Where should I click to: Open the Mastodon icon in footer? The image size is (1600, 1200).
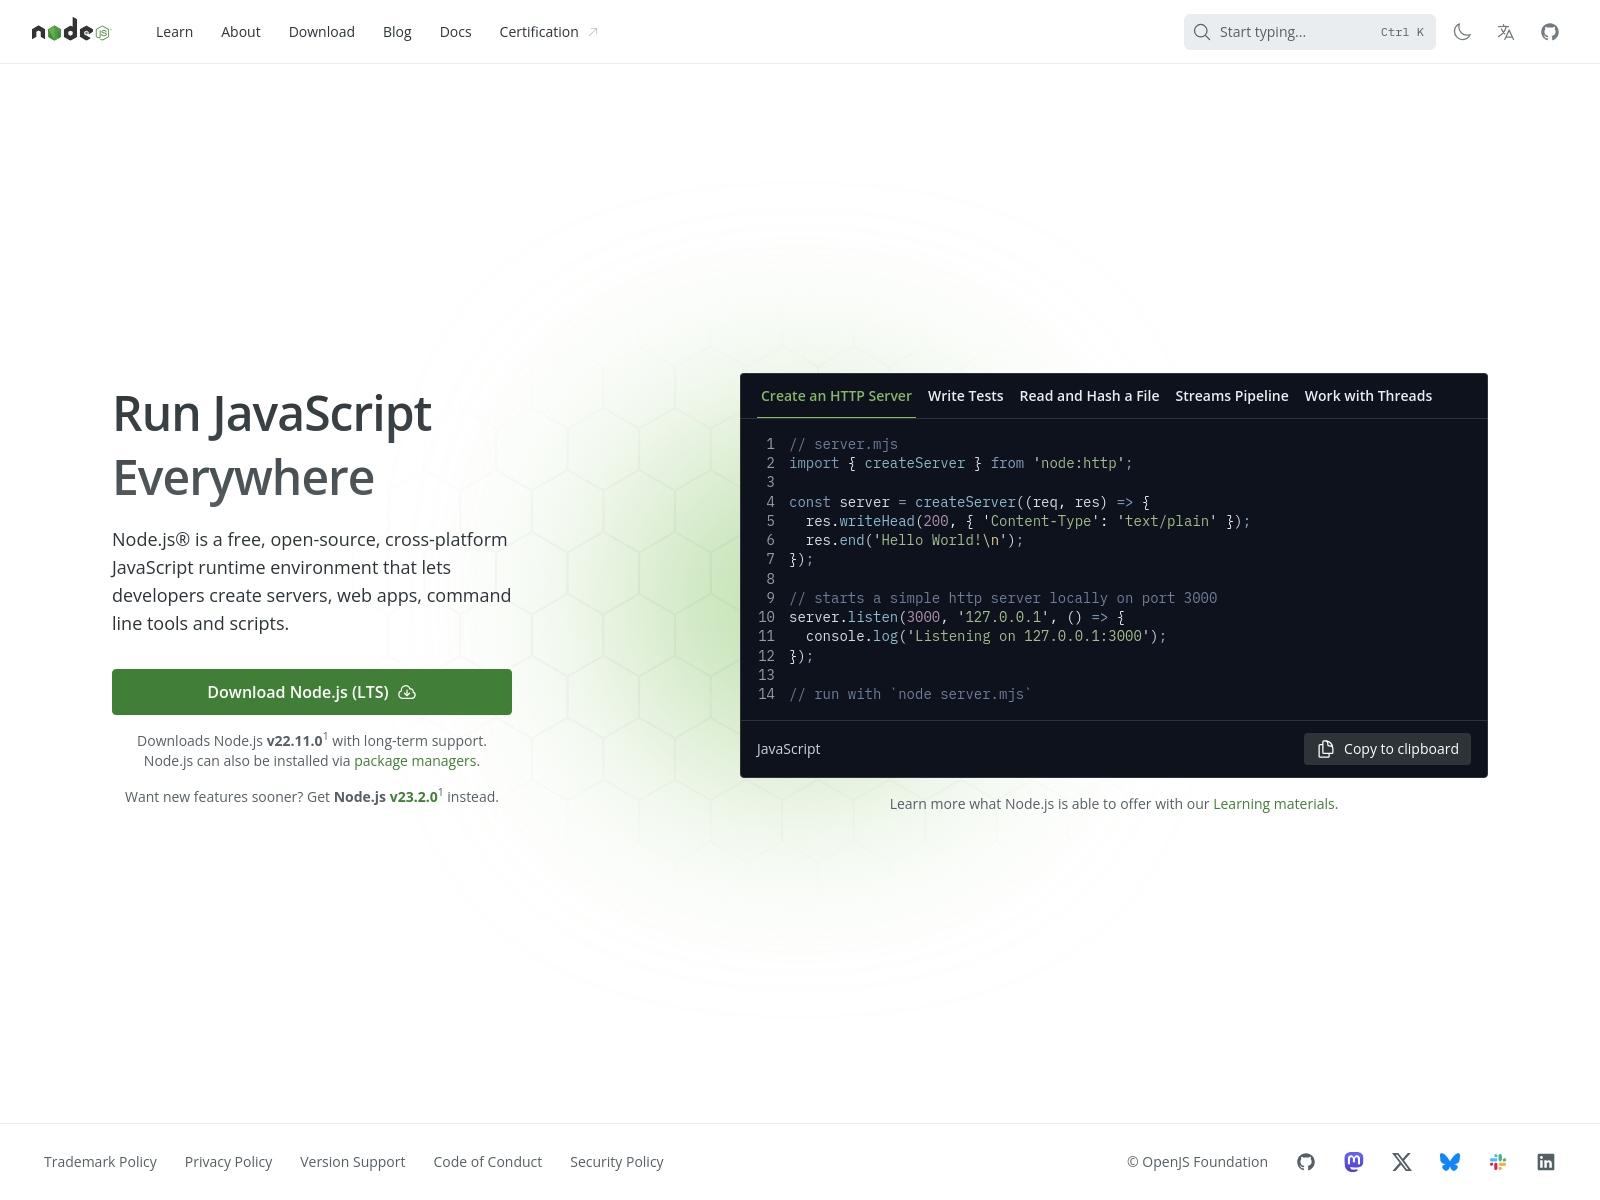(x=1354, y=1162)
